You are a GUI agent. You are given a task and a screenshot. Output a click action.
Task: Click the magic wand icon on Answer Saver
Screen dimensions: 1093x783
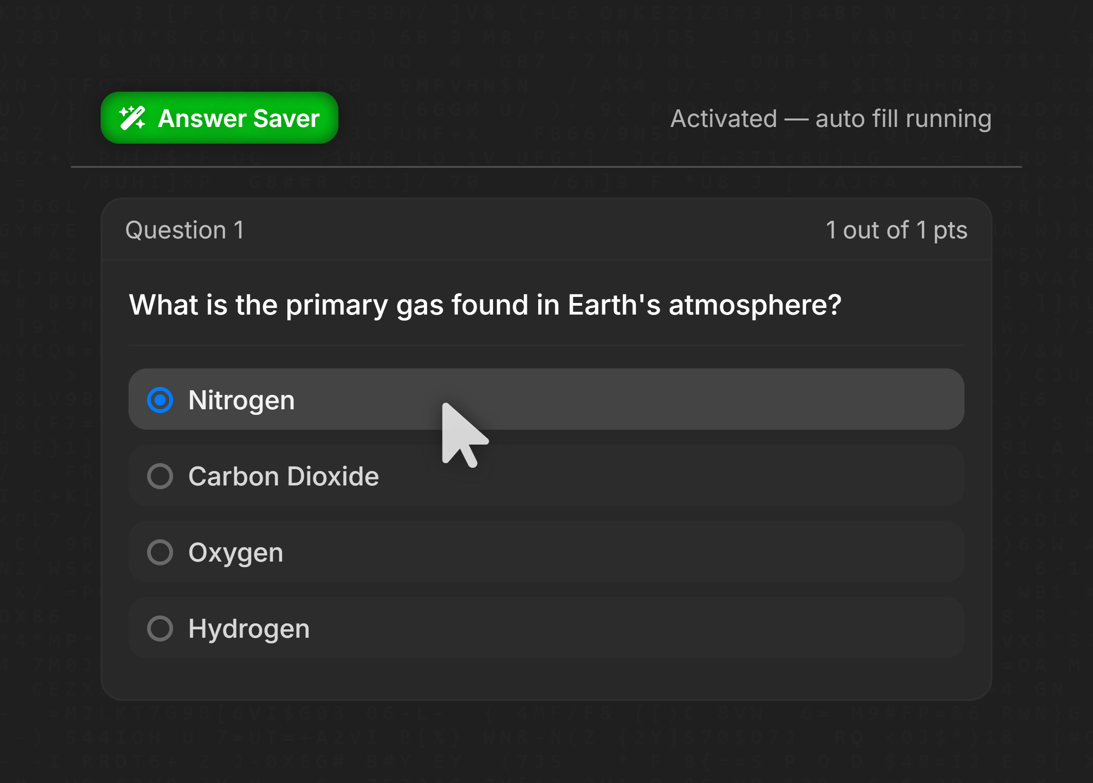133,118
